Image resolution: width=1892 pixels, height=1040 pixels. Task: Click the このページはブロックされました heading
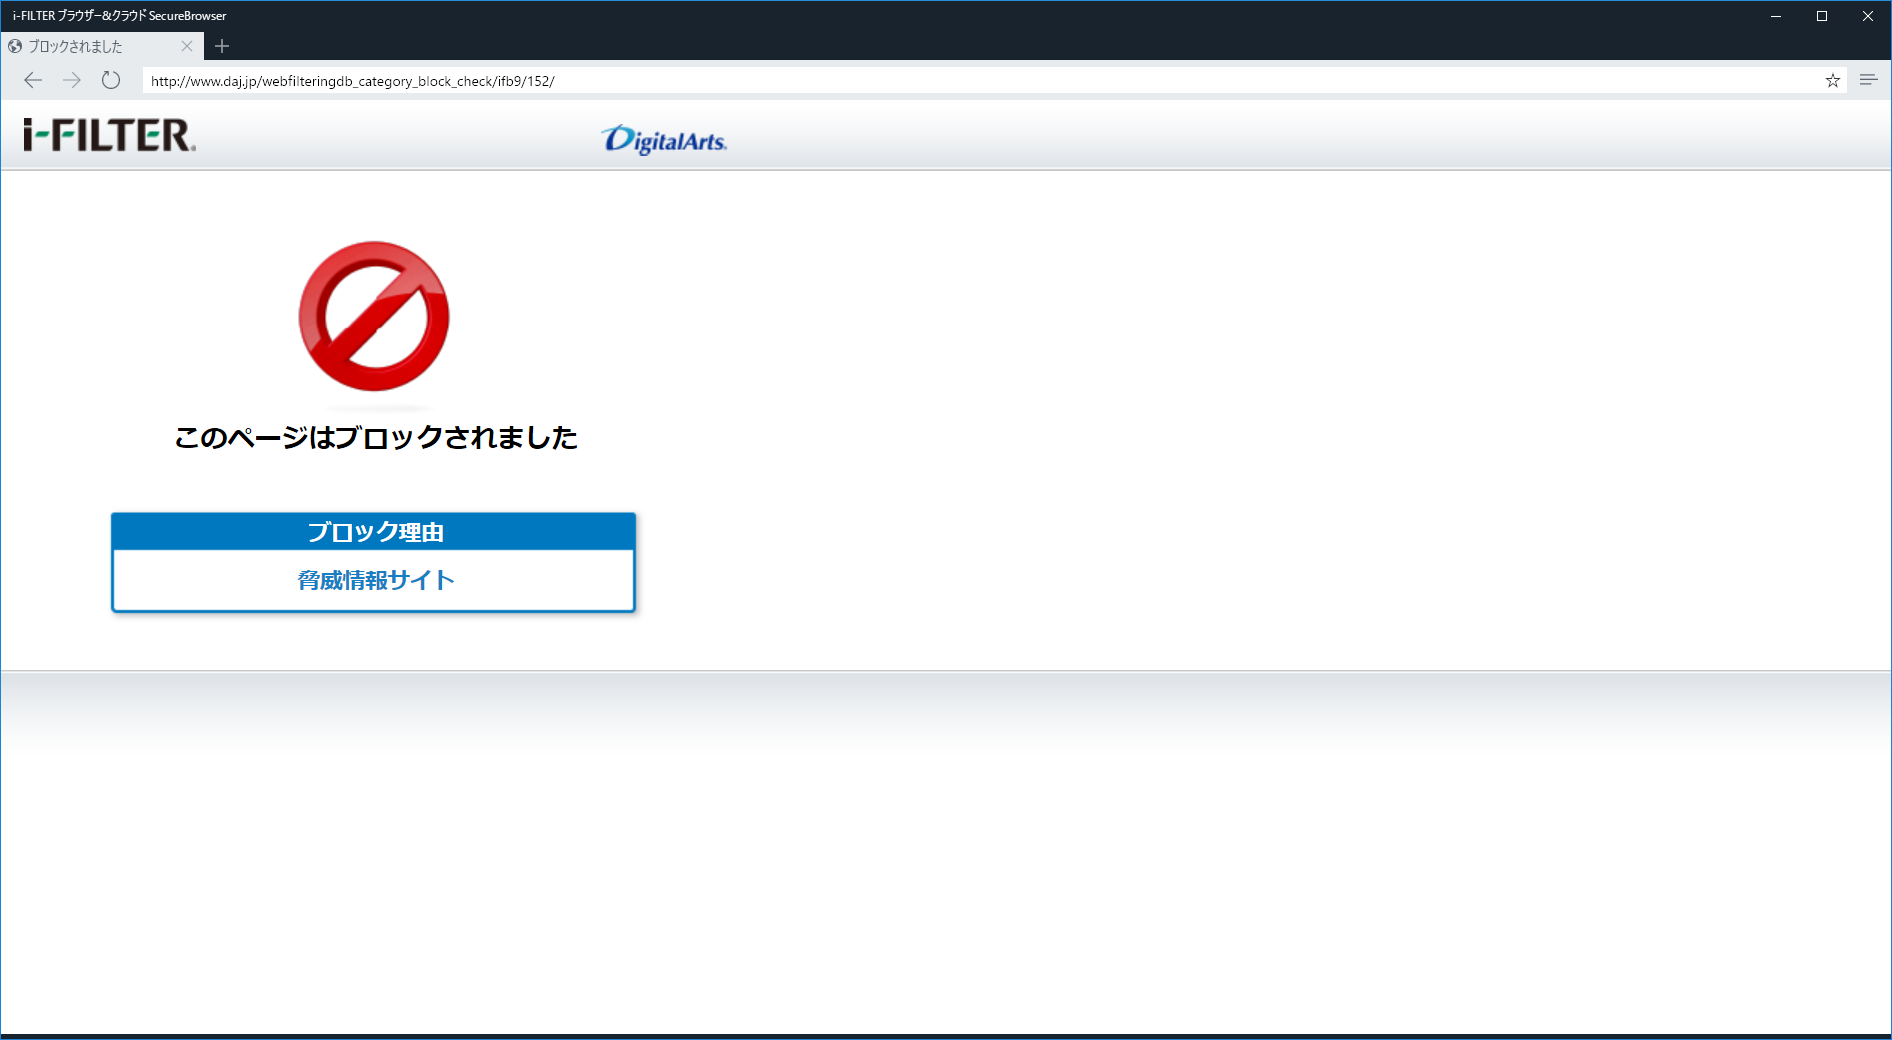point(375,437)
